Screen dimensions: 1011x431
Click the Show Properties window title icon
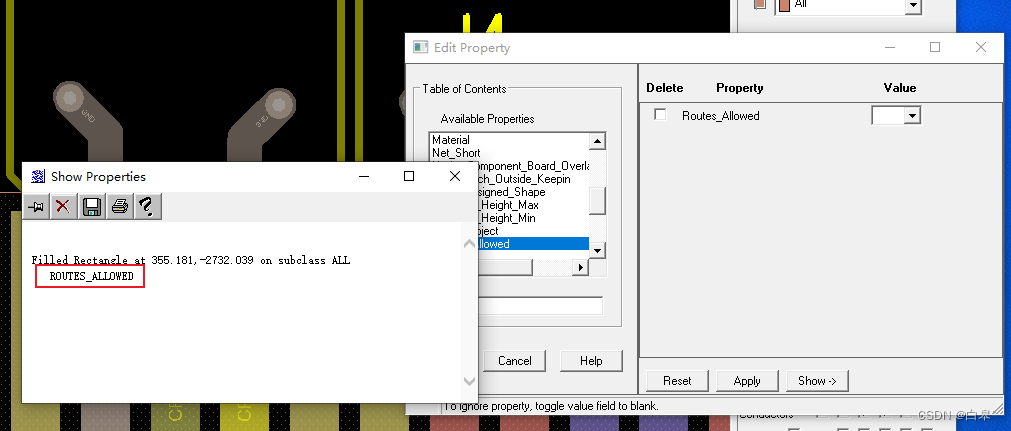click(x=39, y=176)
